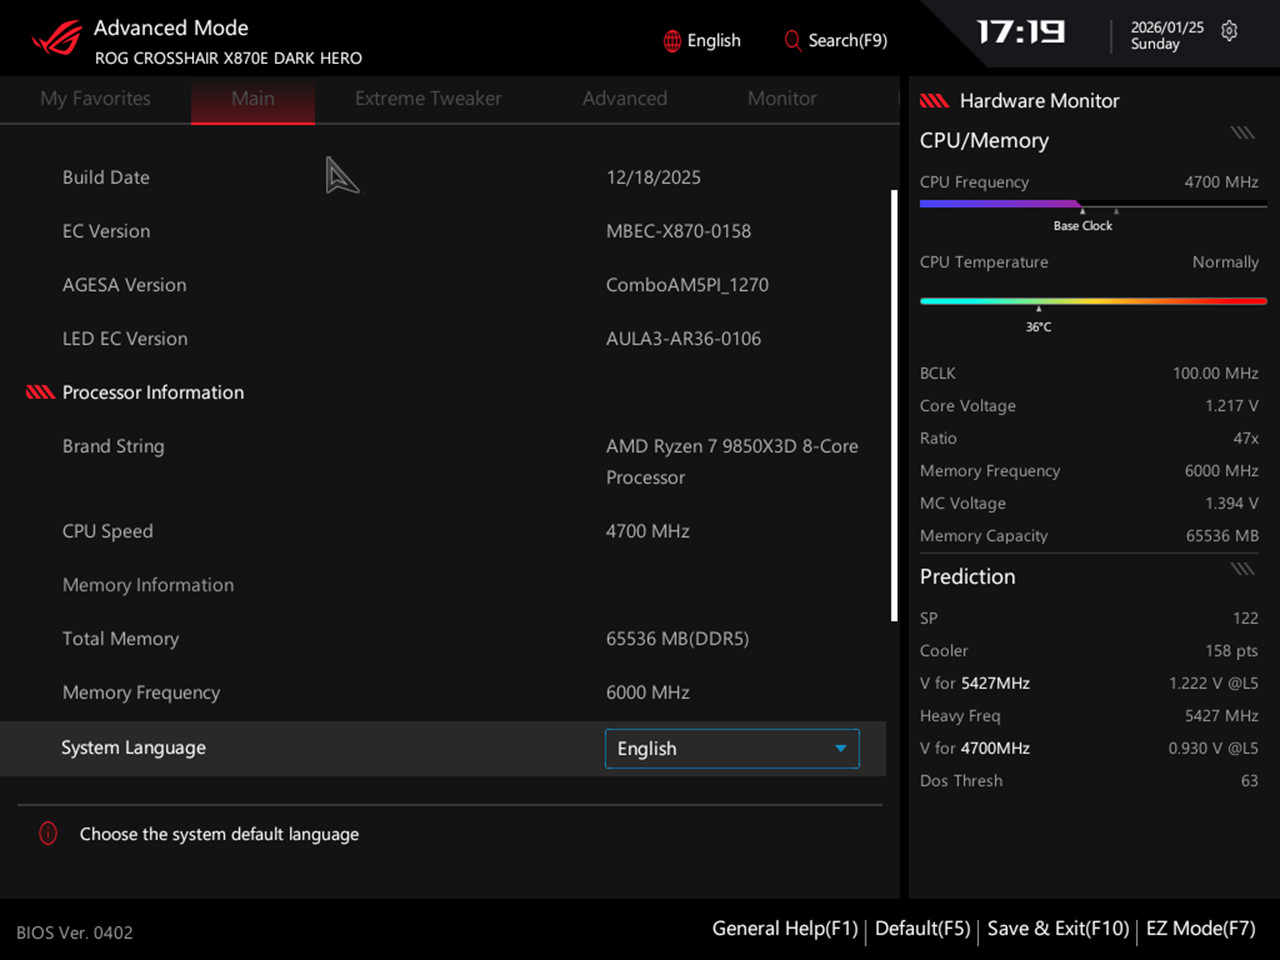Click the ROG logo icon
1280x960 pixels.
(x=56, y=39)
